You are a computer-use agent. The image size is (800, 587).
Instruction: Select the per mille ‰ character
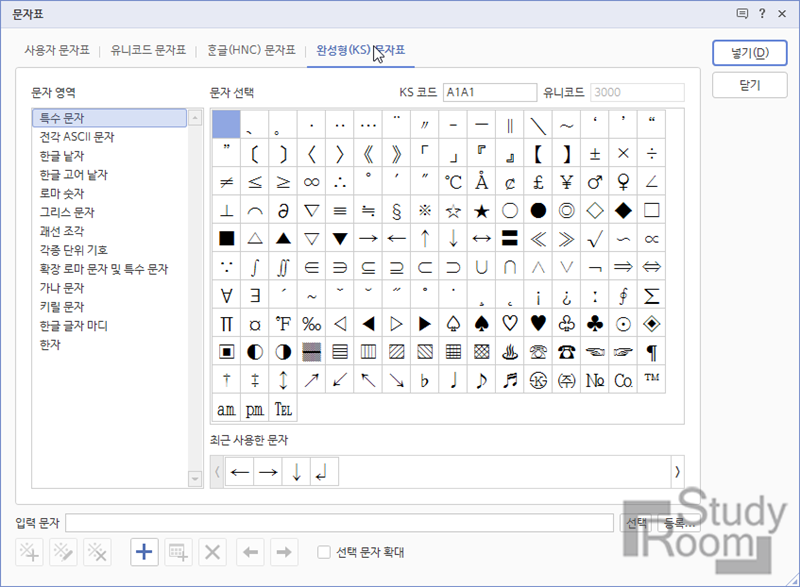pos(312,323)
